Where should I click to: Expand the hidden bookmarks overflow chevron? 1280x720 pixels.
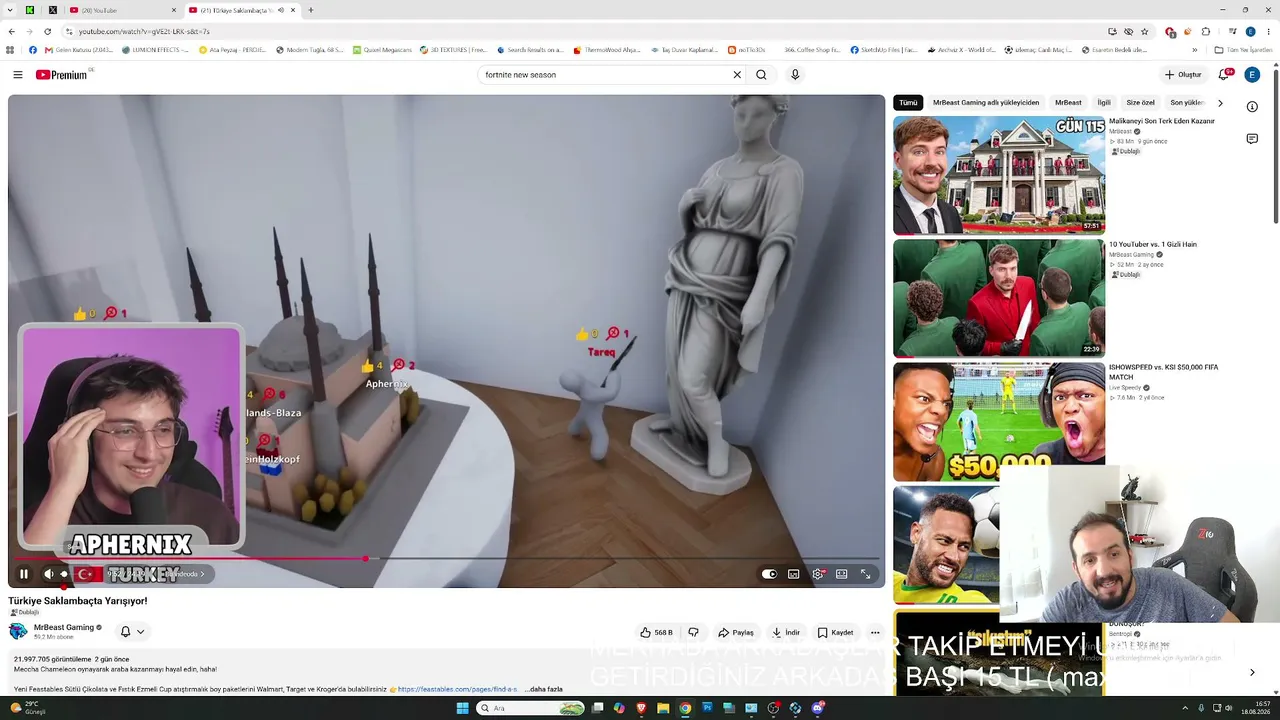point(1194,50)
